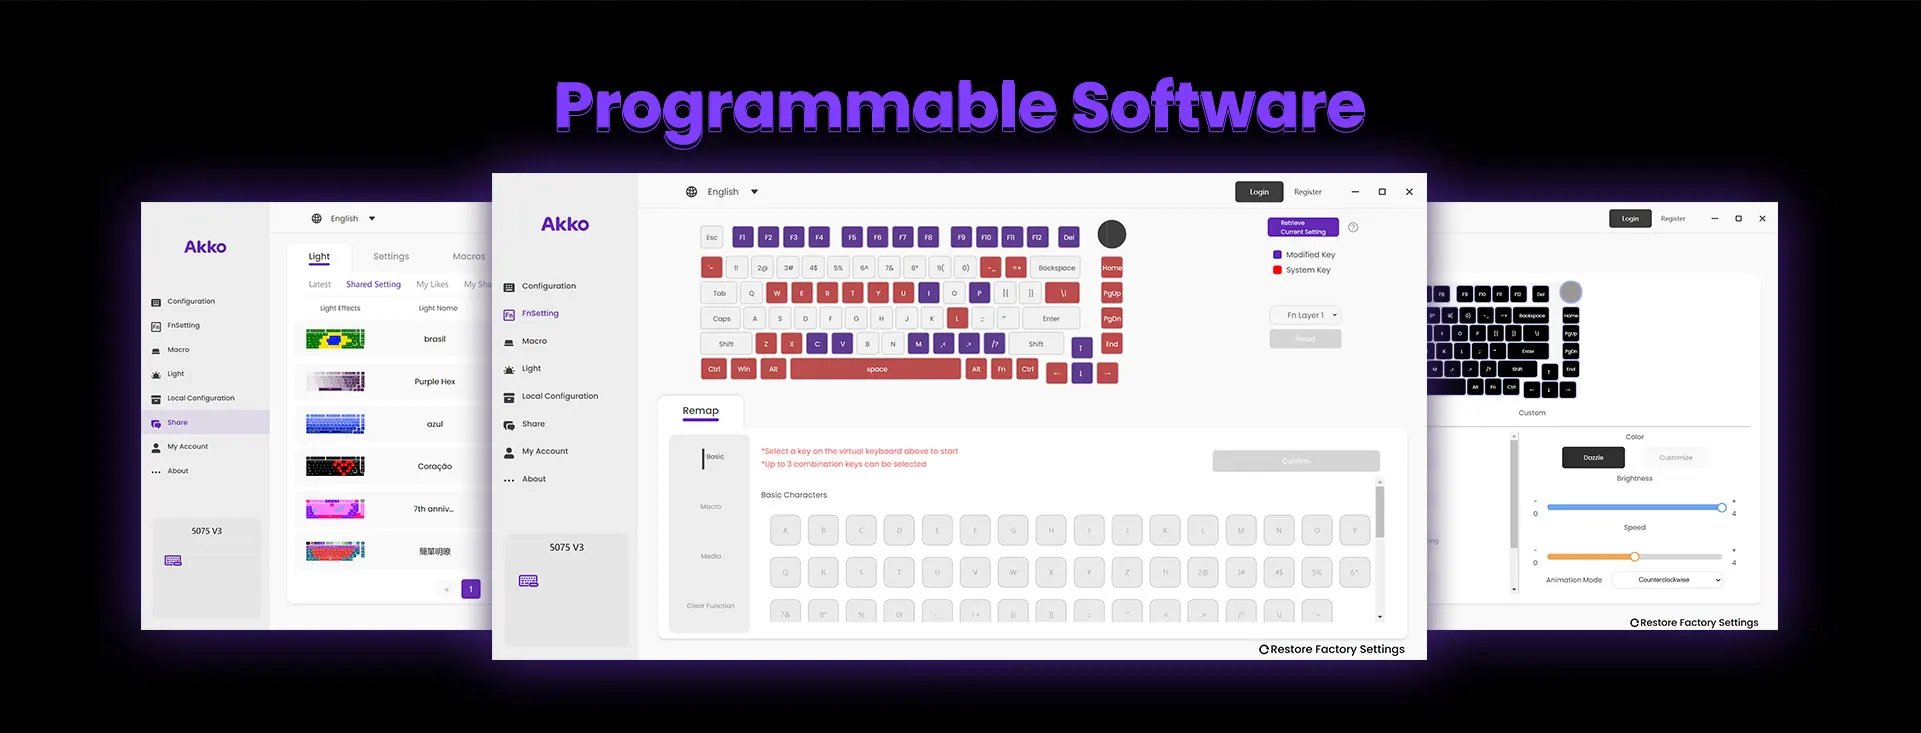Click Restore Factory Settings in center window
1921x733 pixels.
point(1331,650)
